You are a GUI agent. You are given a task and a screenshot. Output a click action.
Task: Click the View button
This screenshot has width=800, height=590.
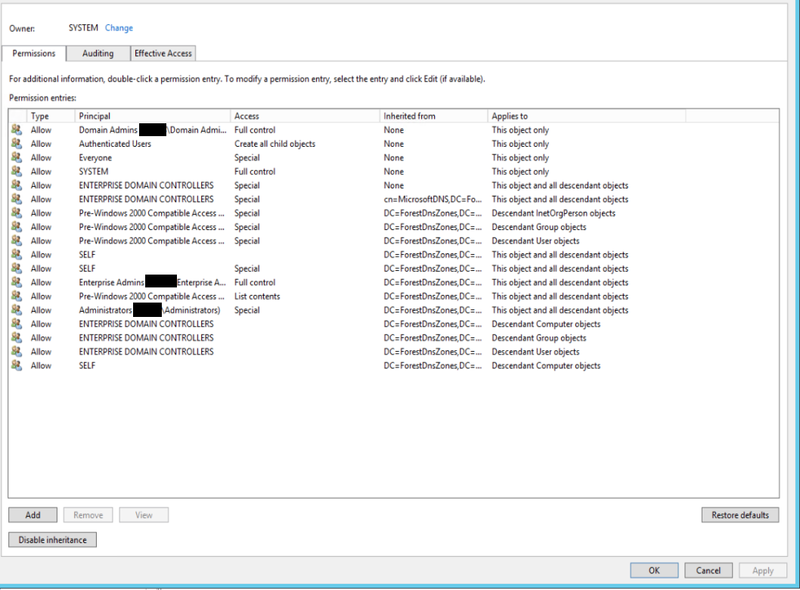143,513
